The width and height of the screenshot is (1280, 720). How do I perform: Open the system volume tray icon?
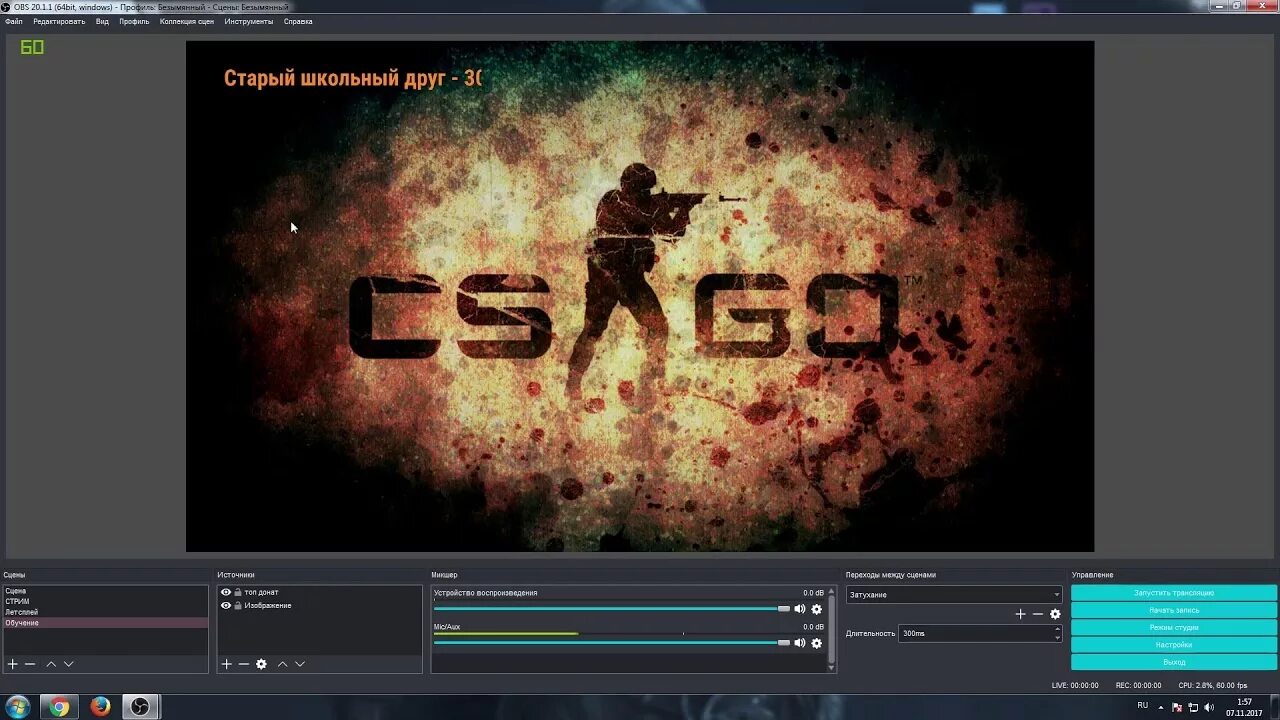tap(1209, 707)
